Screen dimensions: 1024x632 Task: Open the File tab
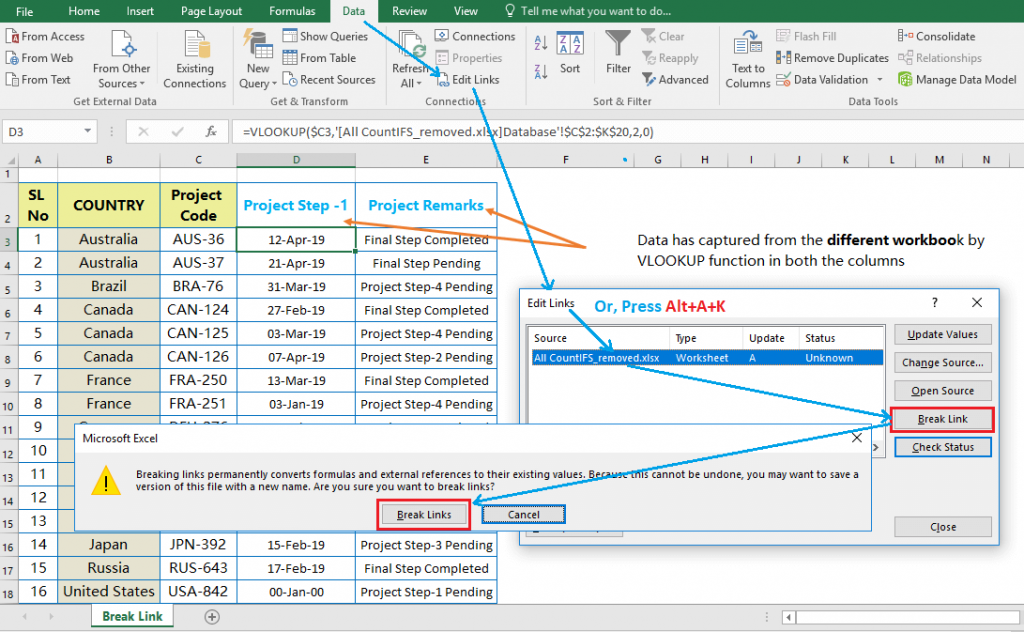24,11
